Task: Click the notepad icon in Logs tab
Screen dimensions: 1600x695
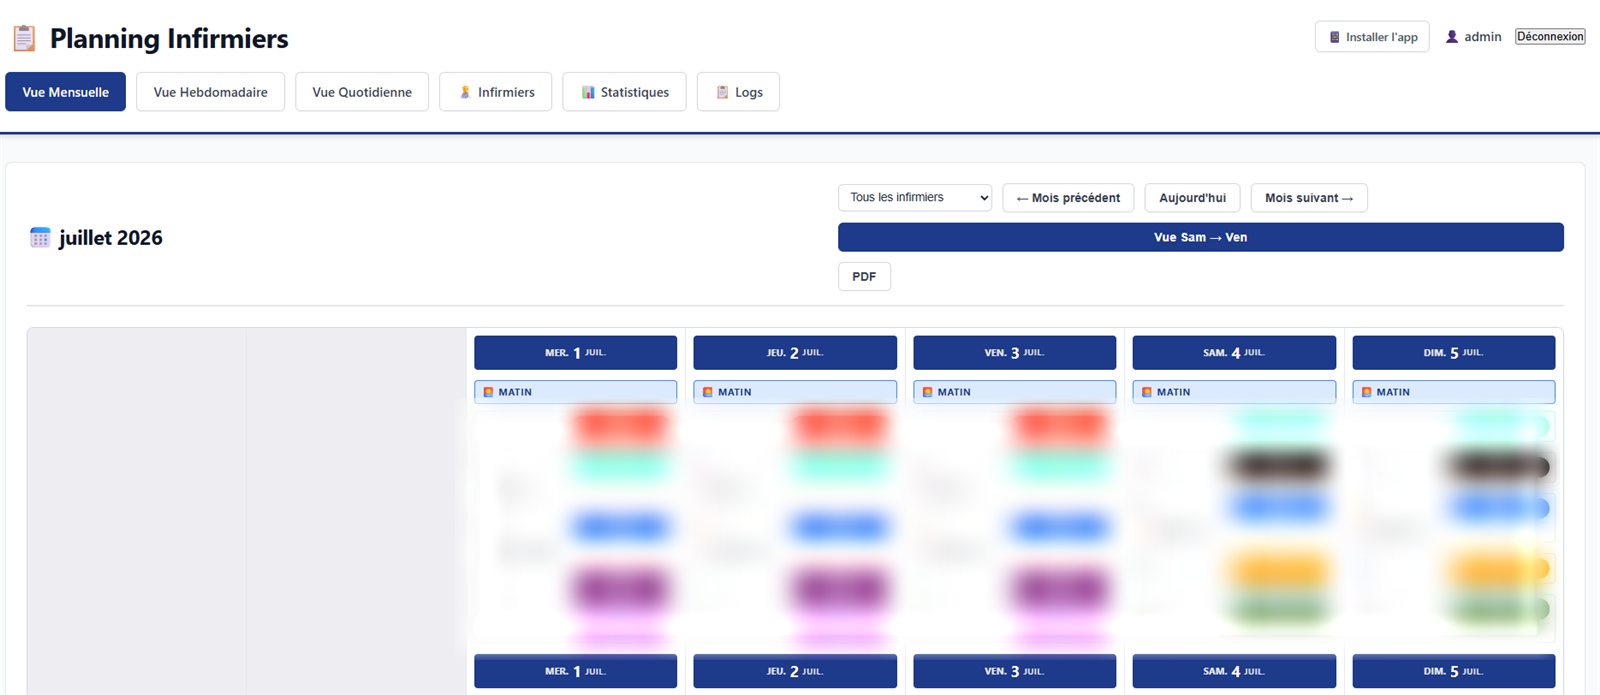Action: [722, 92]
